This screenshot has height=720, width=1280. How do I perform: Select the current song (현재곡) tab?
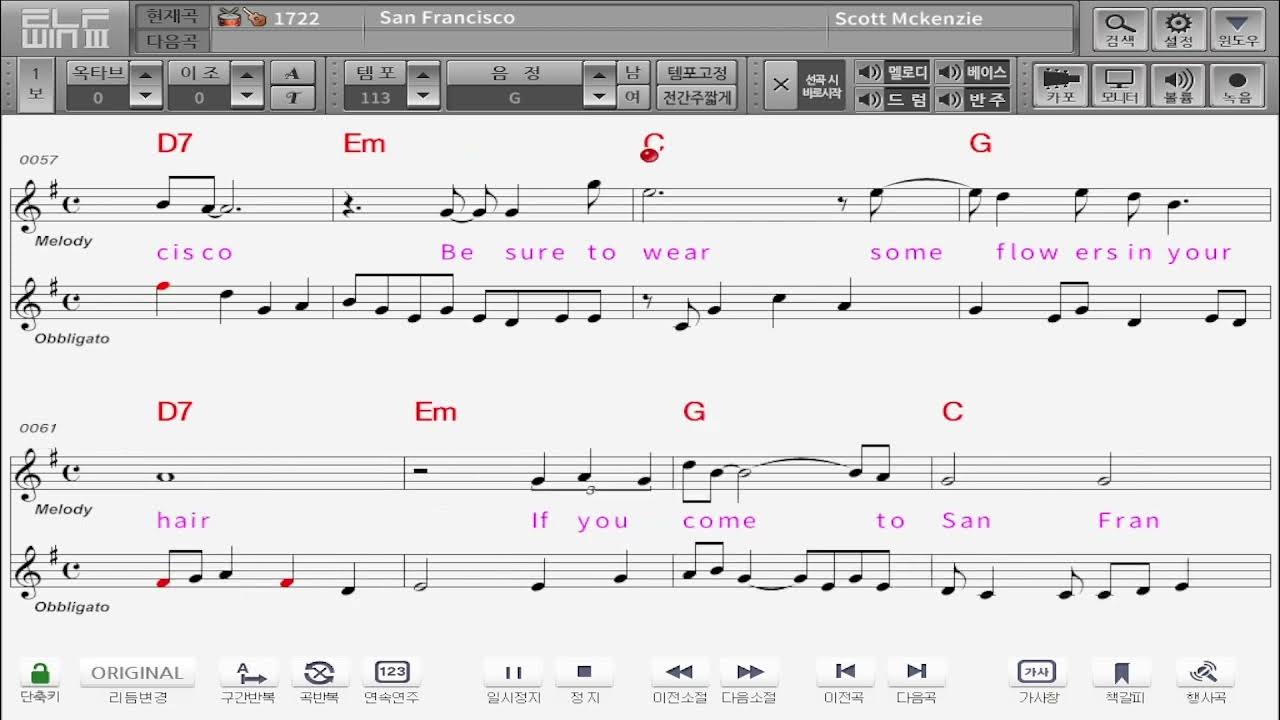pyautogui.click(x=173, y=17)
